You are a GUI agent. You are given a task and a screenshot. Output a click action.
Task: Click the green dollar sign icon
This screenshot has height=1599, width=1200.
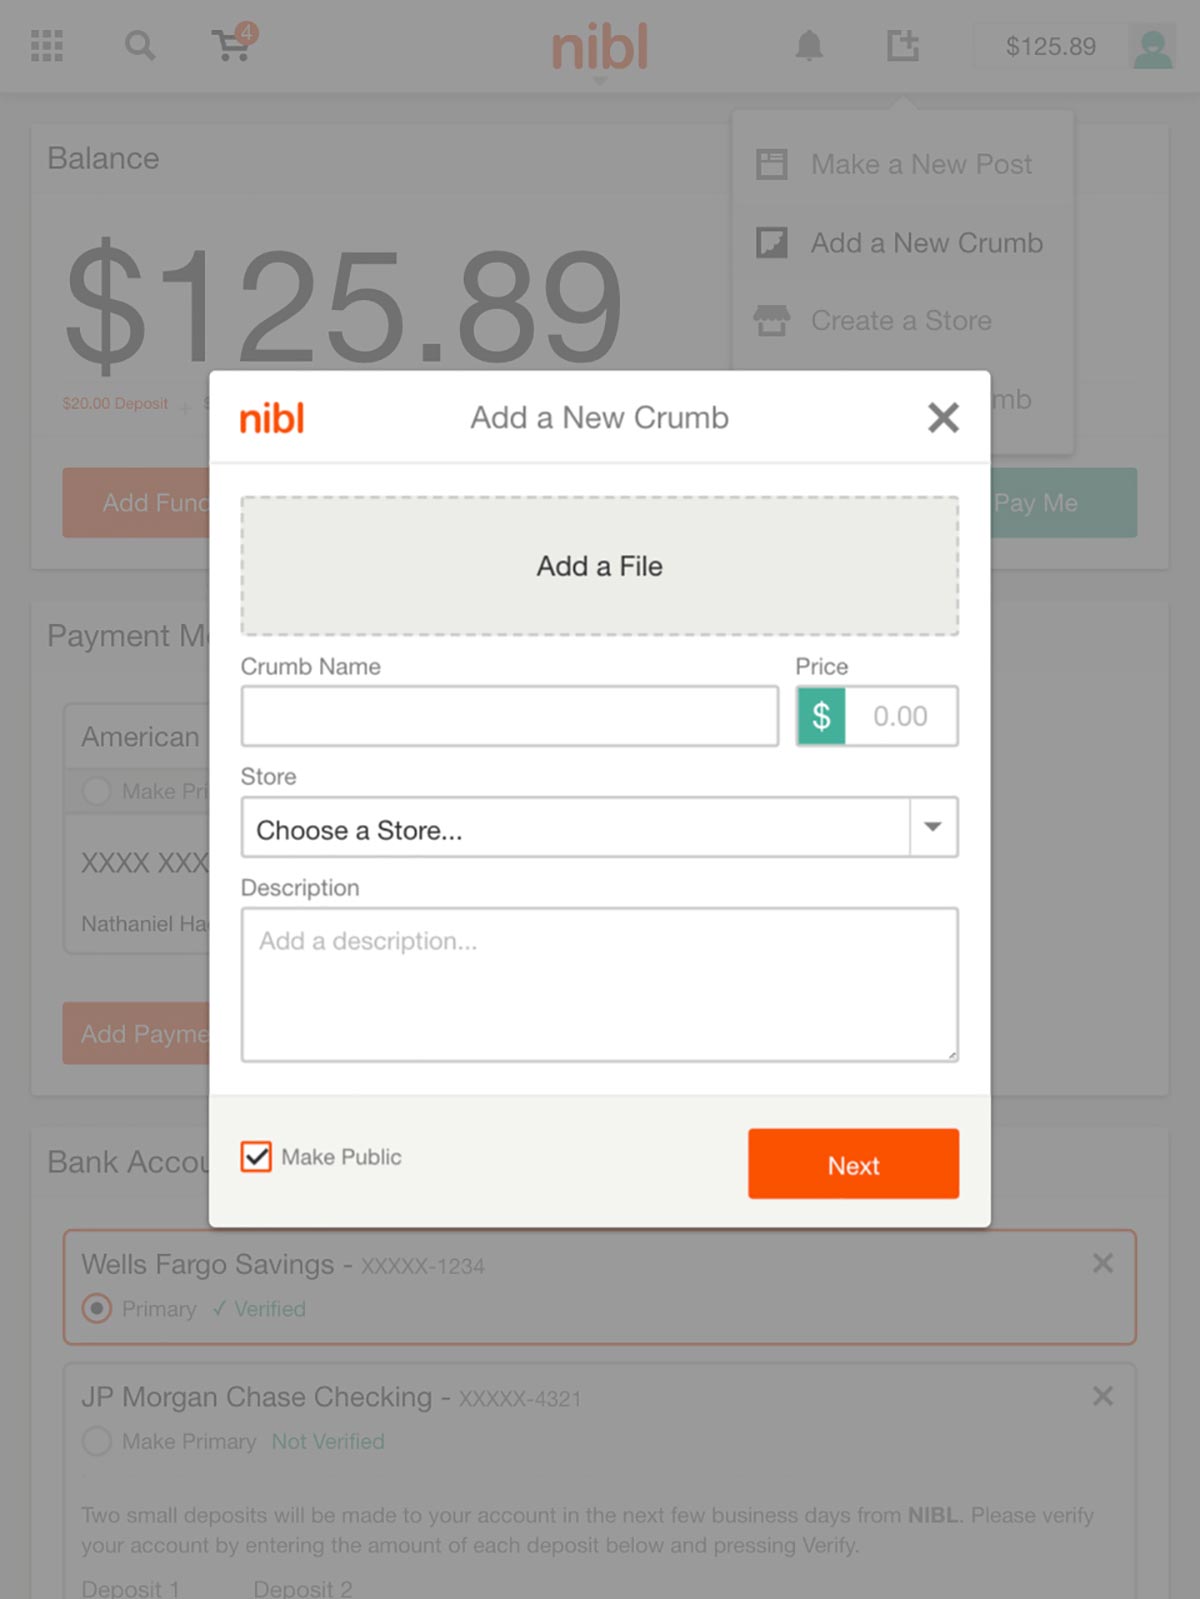click(821, 716)
